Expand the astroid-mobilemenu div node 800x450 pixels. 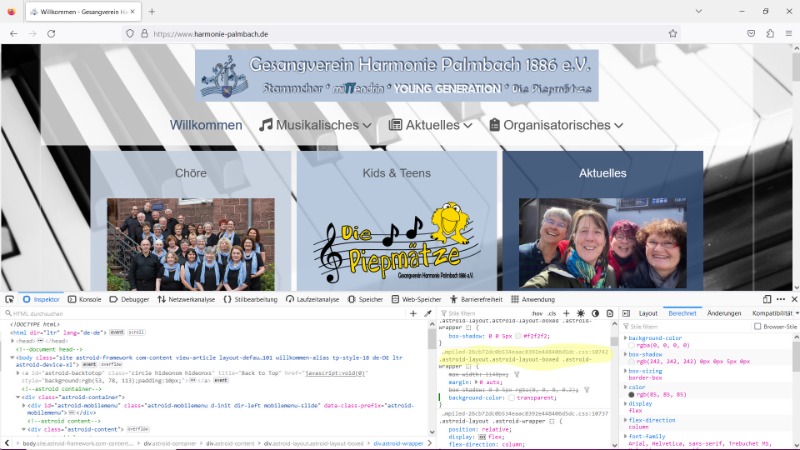click(x=24, y=405)
